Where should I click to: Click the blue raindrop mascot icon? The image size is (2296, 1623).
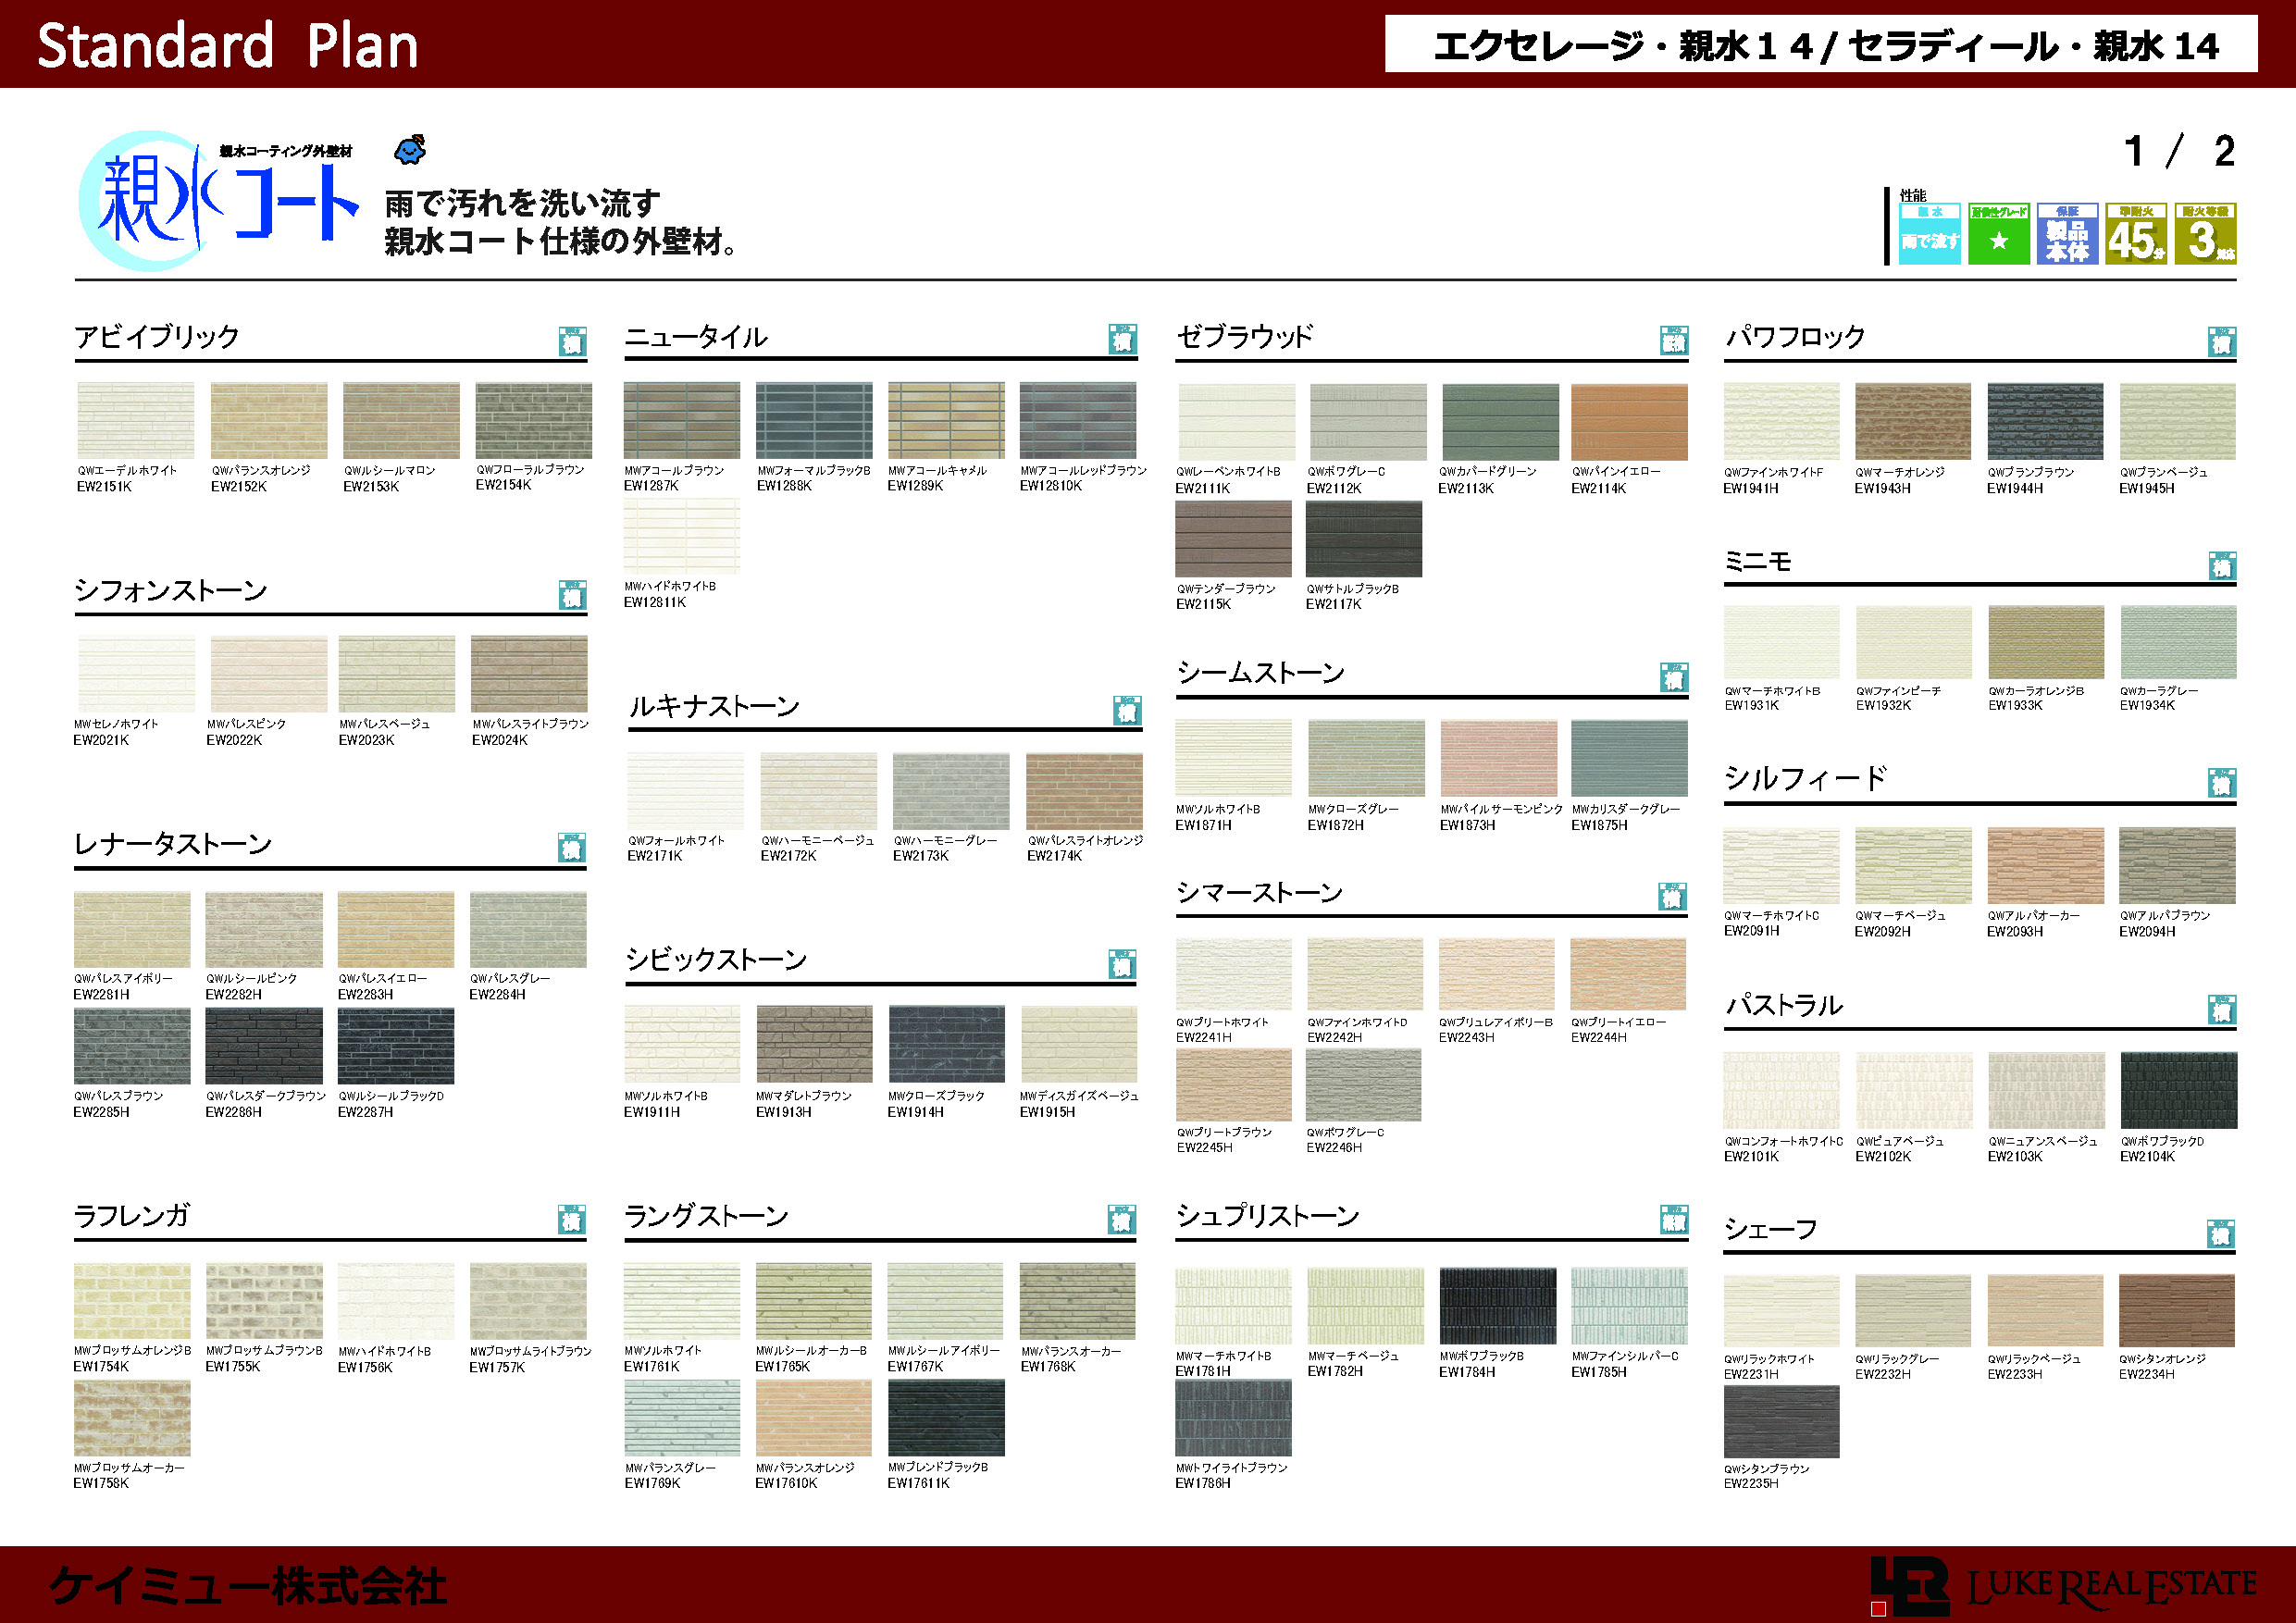click(x=410, y=150)
